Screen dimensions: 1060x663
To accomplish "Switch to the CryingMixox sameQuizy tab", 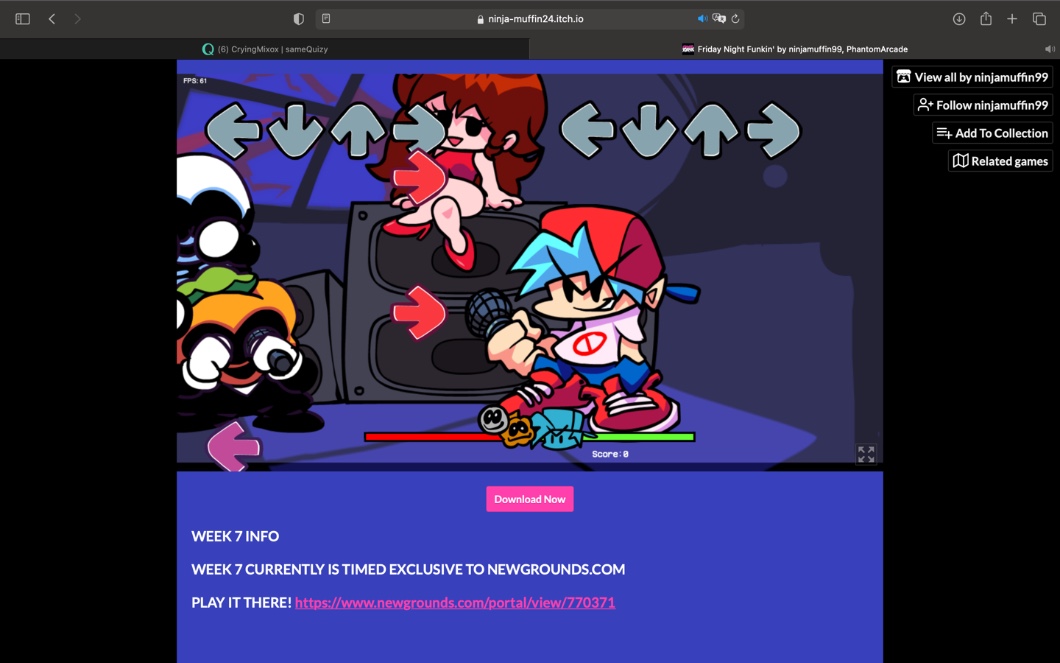I will point(265,49).
